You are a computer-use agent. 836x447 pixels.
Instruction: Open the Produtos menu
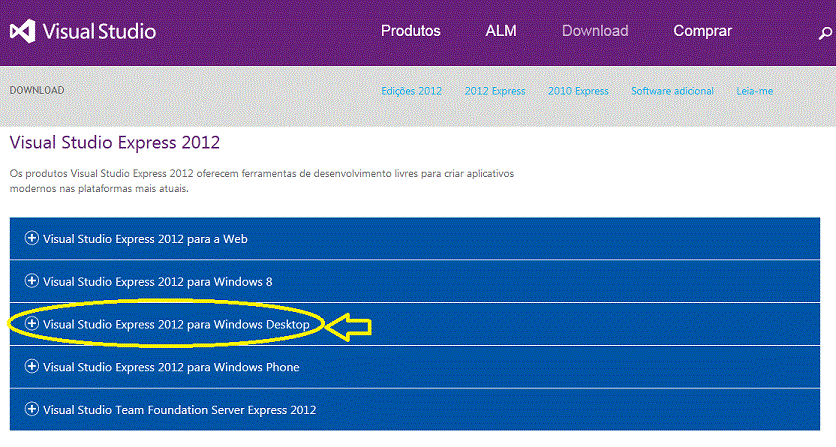pyautogui.click(x=411, y=31)
